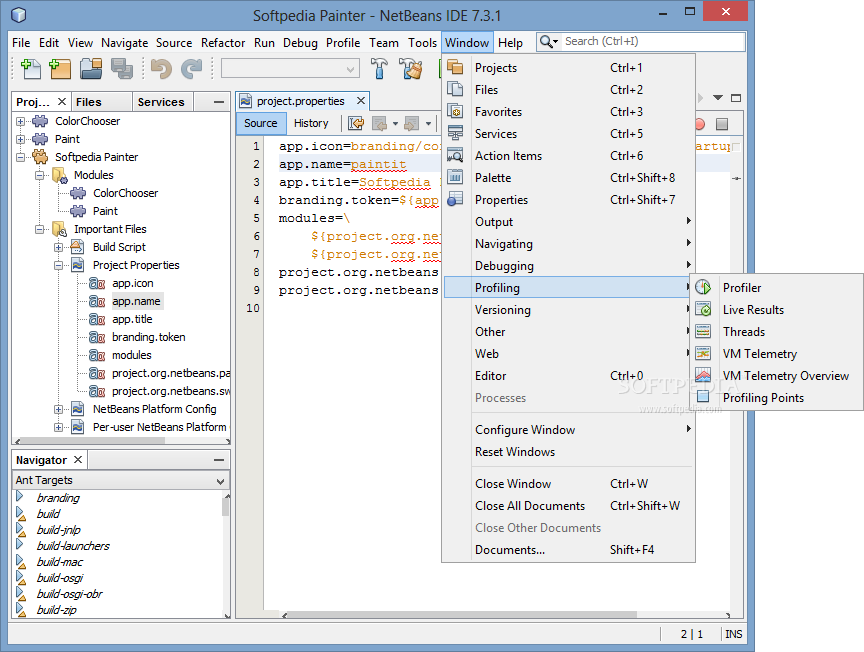The image size is (864, 652).
Task: Click the Search (Ctrl+I) field
Action: (654, 41)
